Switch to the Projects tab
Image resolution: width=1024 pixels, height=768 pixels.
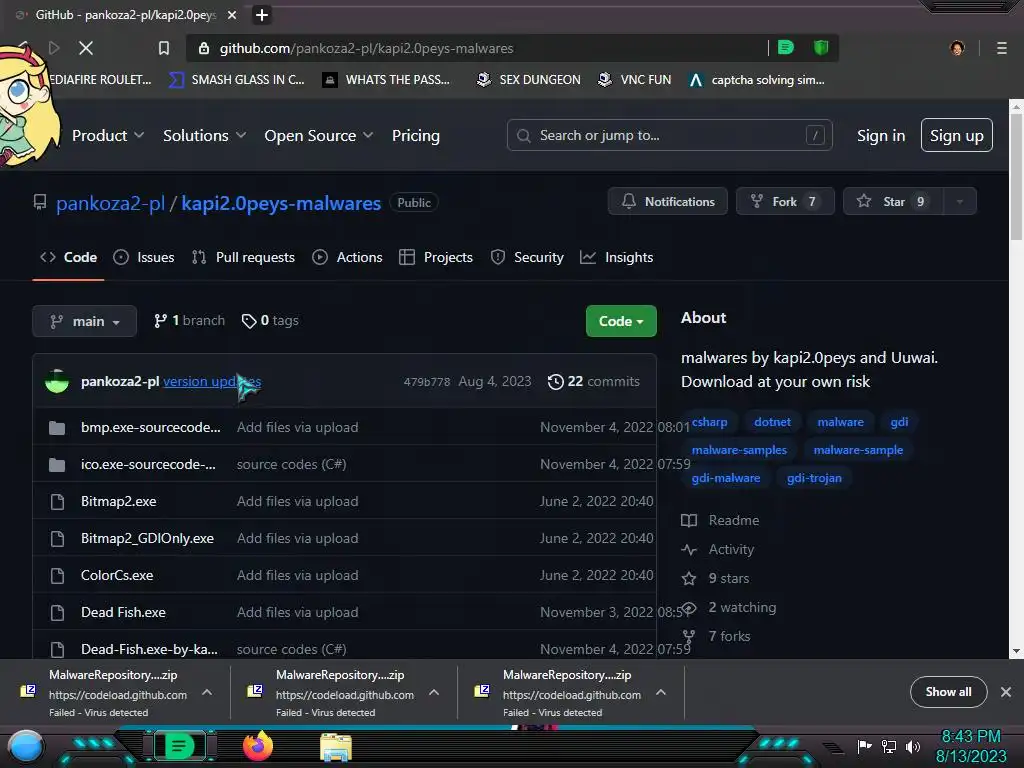(x=436, y=257)
